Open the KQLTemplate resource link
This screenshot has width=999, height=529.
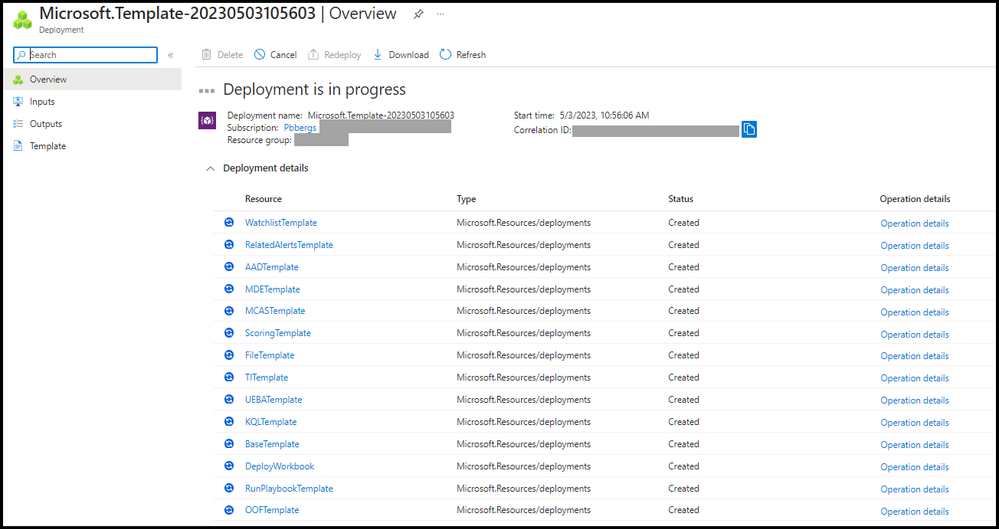coord(271,422)
